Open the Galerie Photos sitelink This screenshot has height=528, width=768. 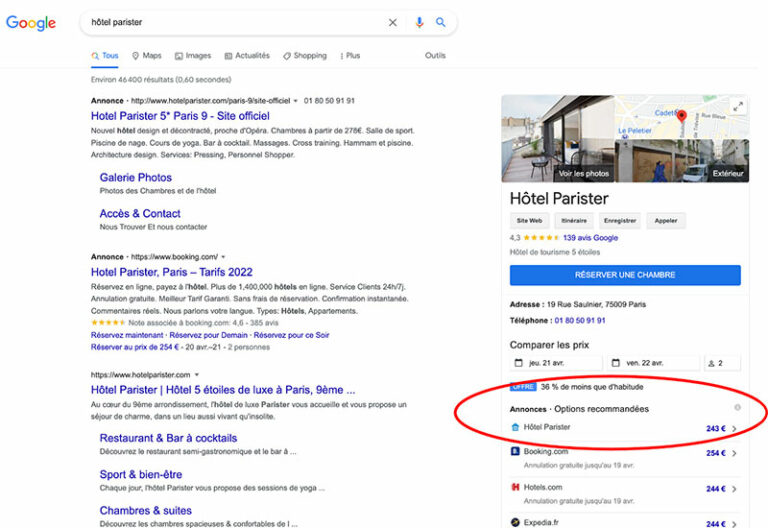point(136,178)
